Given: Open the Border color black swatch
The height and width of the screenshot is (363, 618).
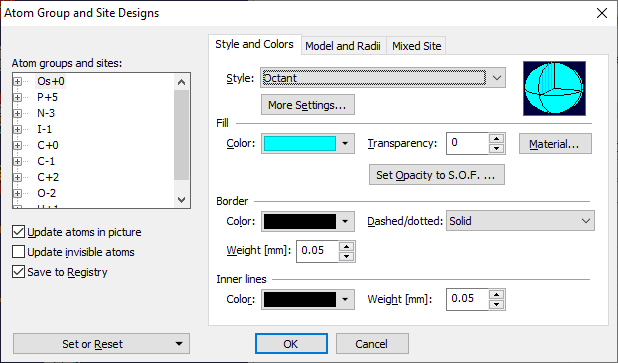Looking at the screenshot, I should (x=300, y=222).
